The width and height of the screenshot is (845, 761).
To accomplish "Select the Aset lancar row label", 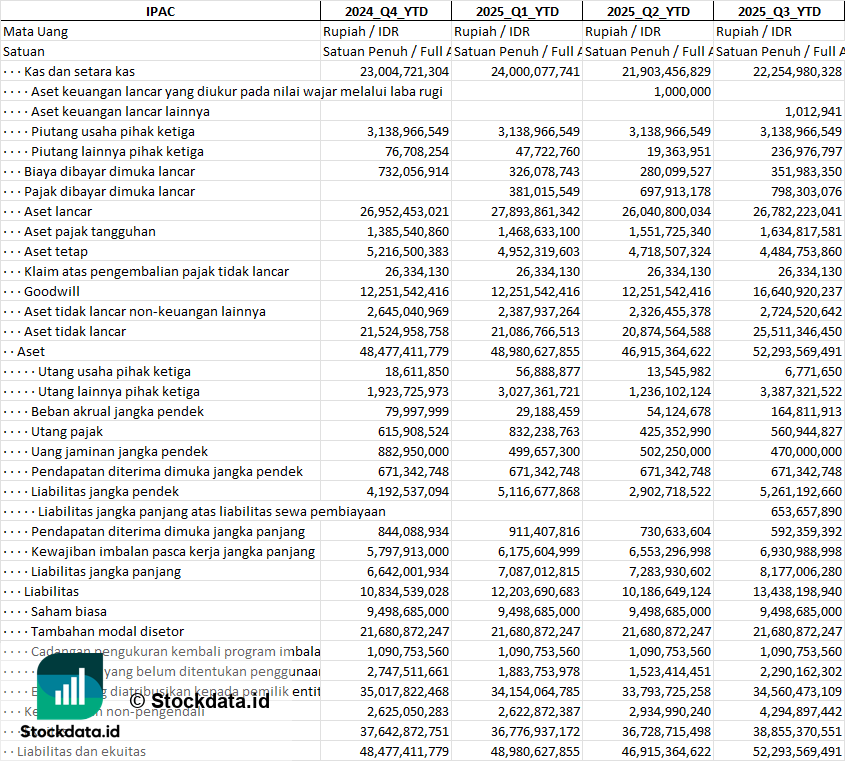I will [58, 211].
